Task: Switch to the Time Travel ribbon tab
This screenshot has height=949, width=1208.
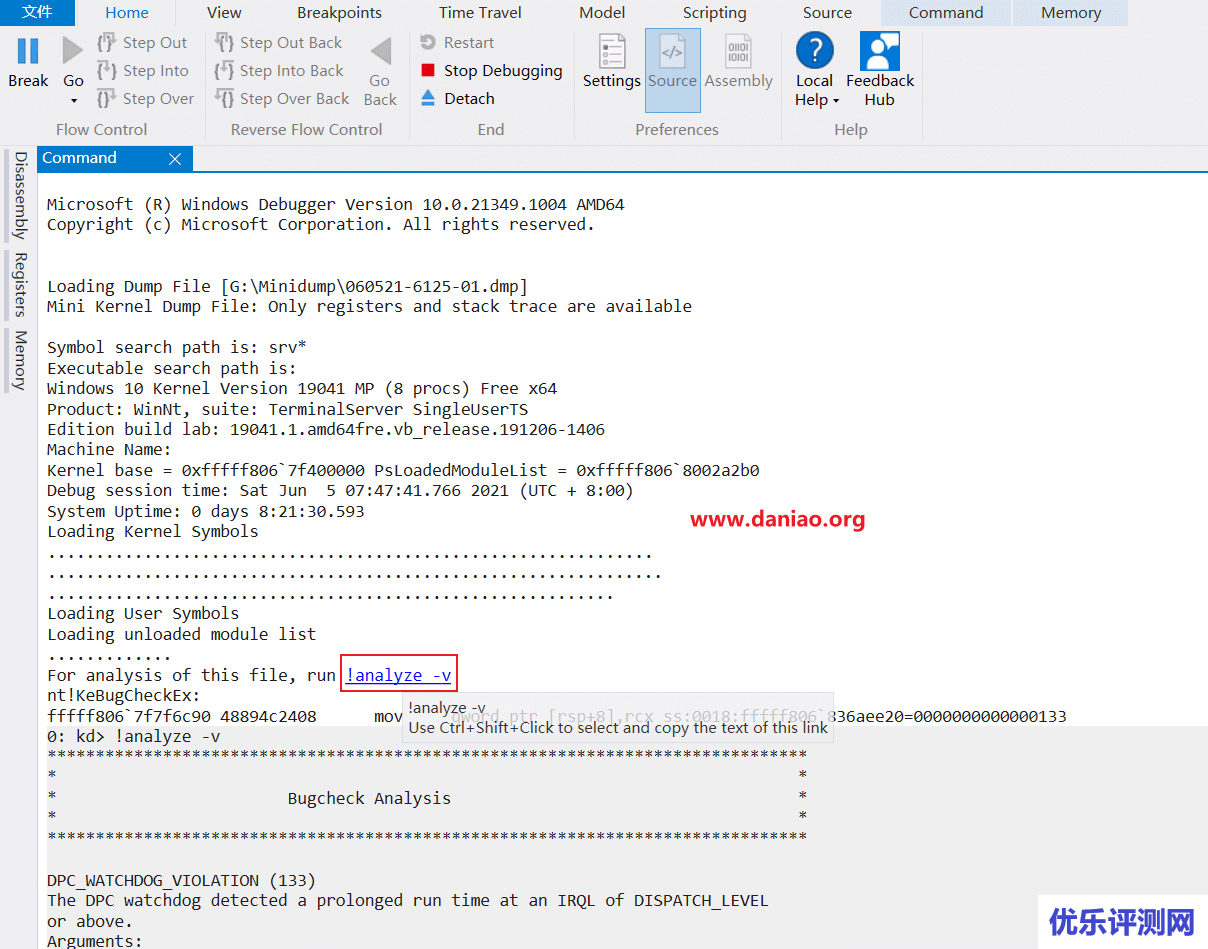Action: [x=480, y=13]
